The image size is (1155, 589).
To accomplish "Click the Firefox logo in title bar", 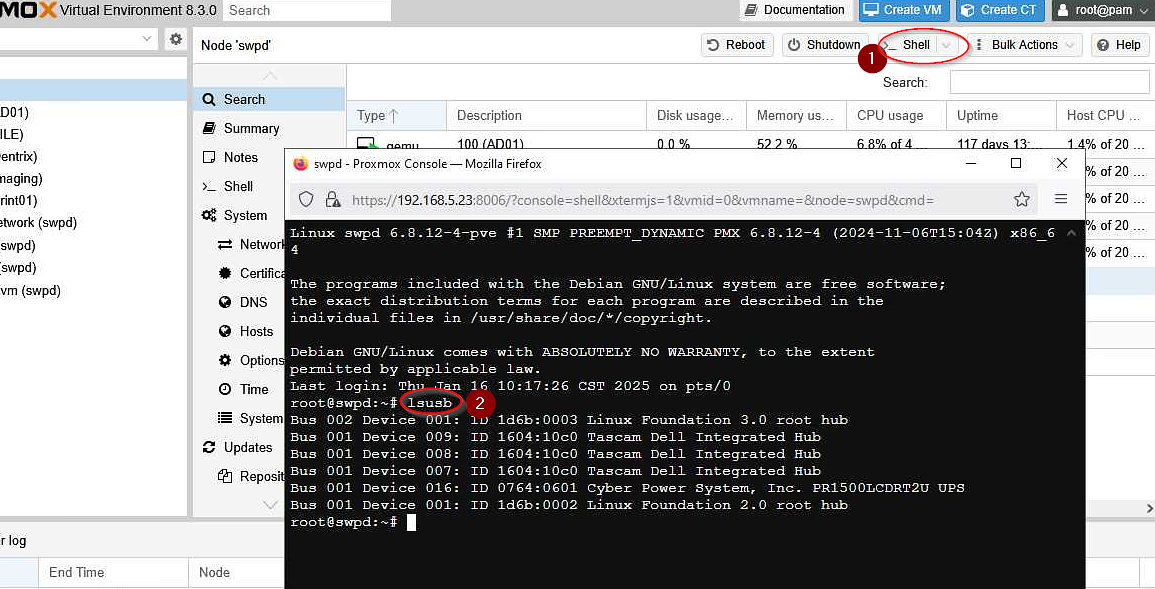I will coord(301,163).
